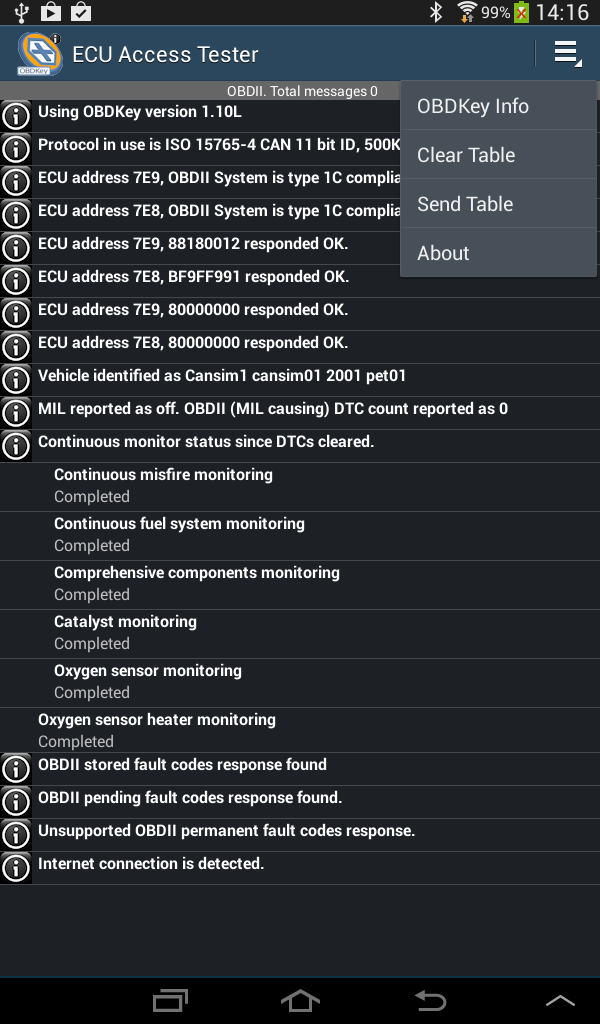Tap the Bluetooth icon in the status bar
Viewport: 600px width, 1024px height.
click(435, 12)
